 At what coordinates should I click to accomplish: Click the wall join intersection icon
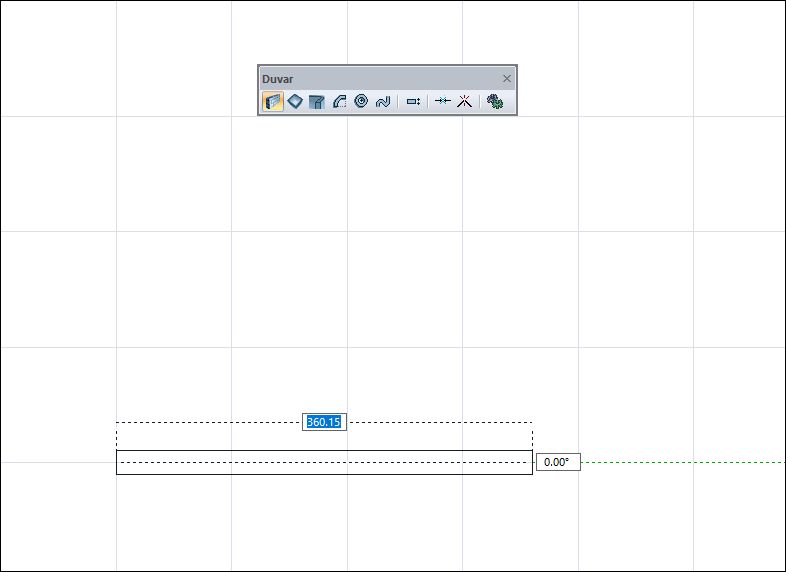tap(443, 101)
